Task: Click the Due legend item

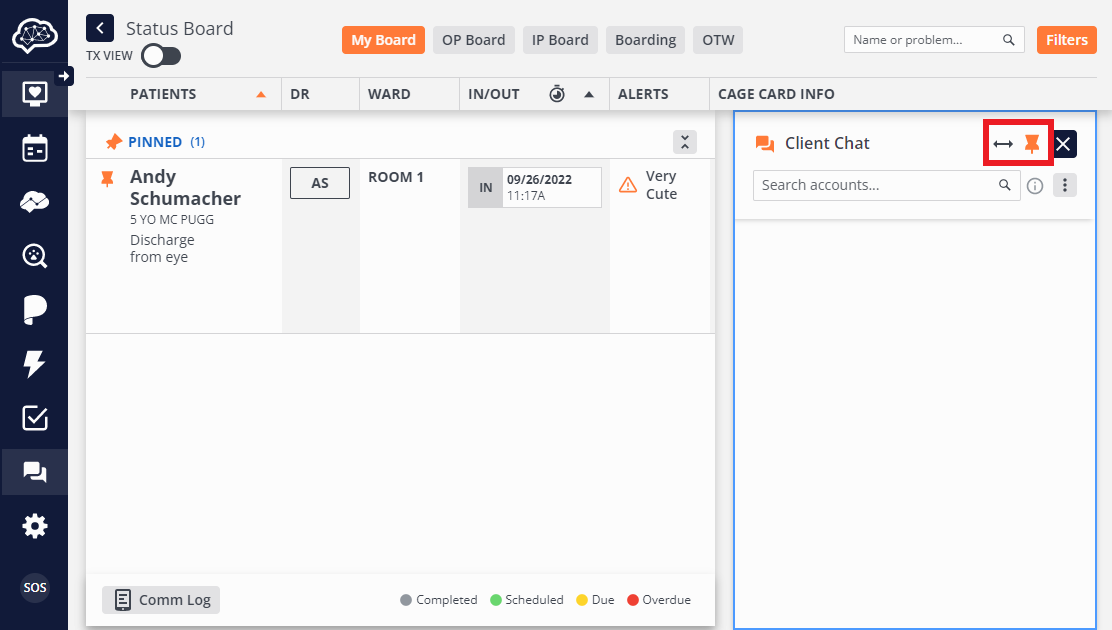Action: pyautogui.click(x=596, y=599)
